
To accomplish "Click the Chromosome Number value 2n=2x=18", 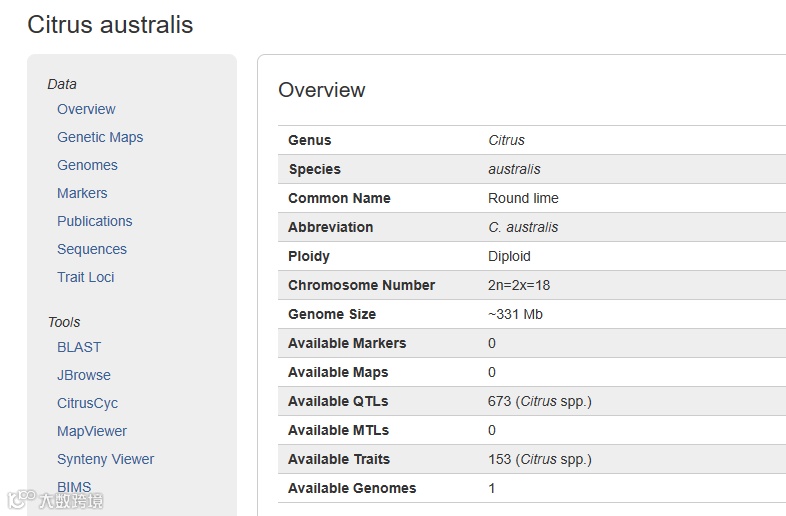I will click(x=519, y=285).
